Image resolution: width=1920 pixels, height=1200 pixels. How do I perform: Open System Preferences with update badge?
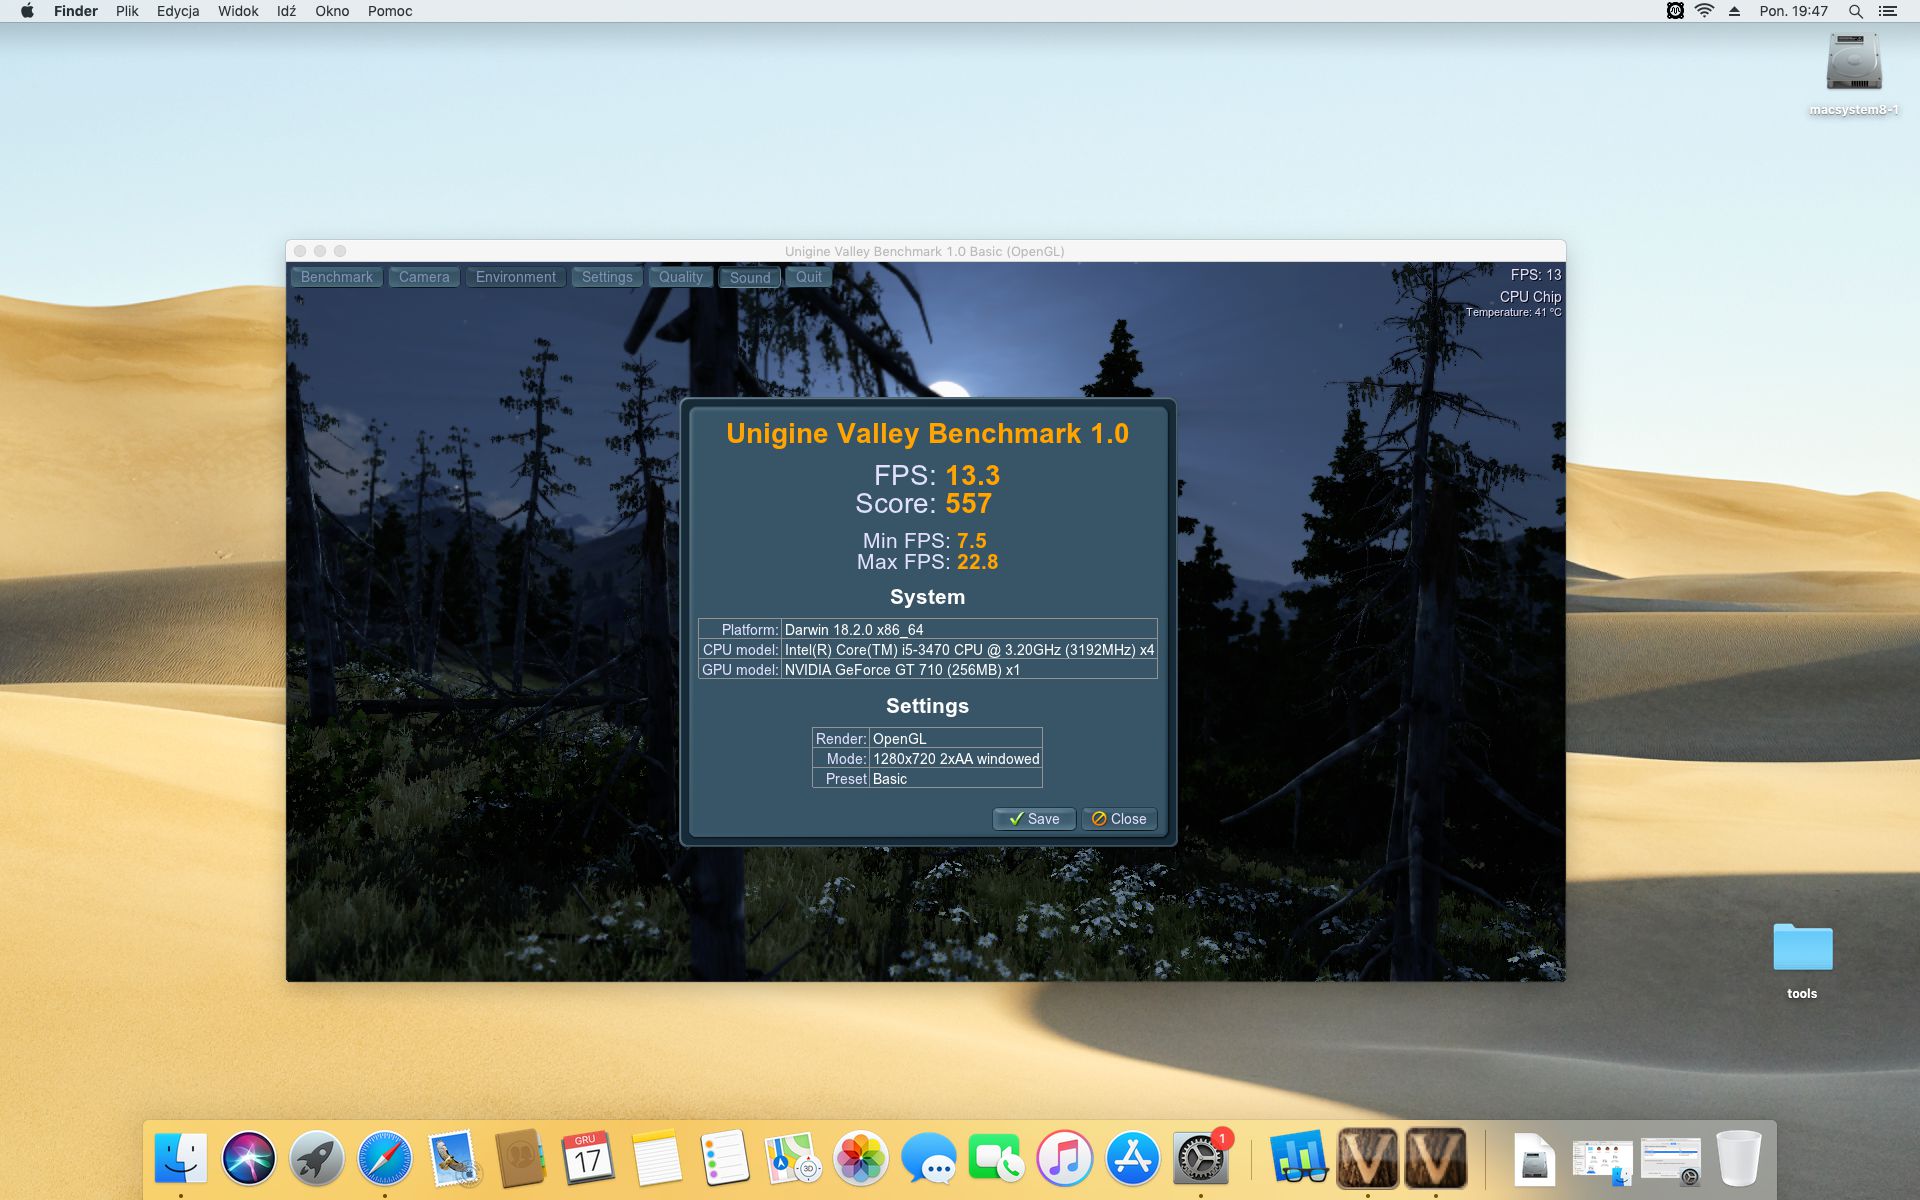point(1199,1159)
